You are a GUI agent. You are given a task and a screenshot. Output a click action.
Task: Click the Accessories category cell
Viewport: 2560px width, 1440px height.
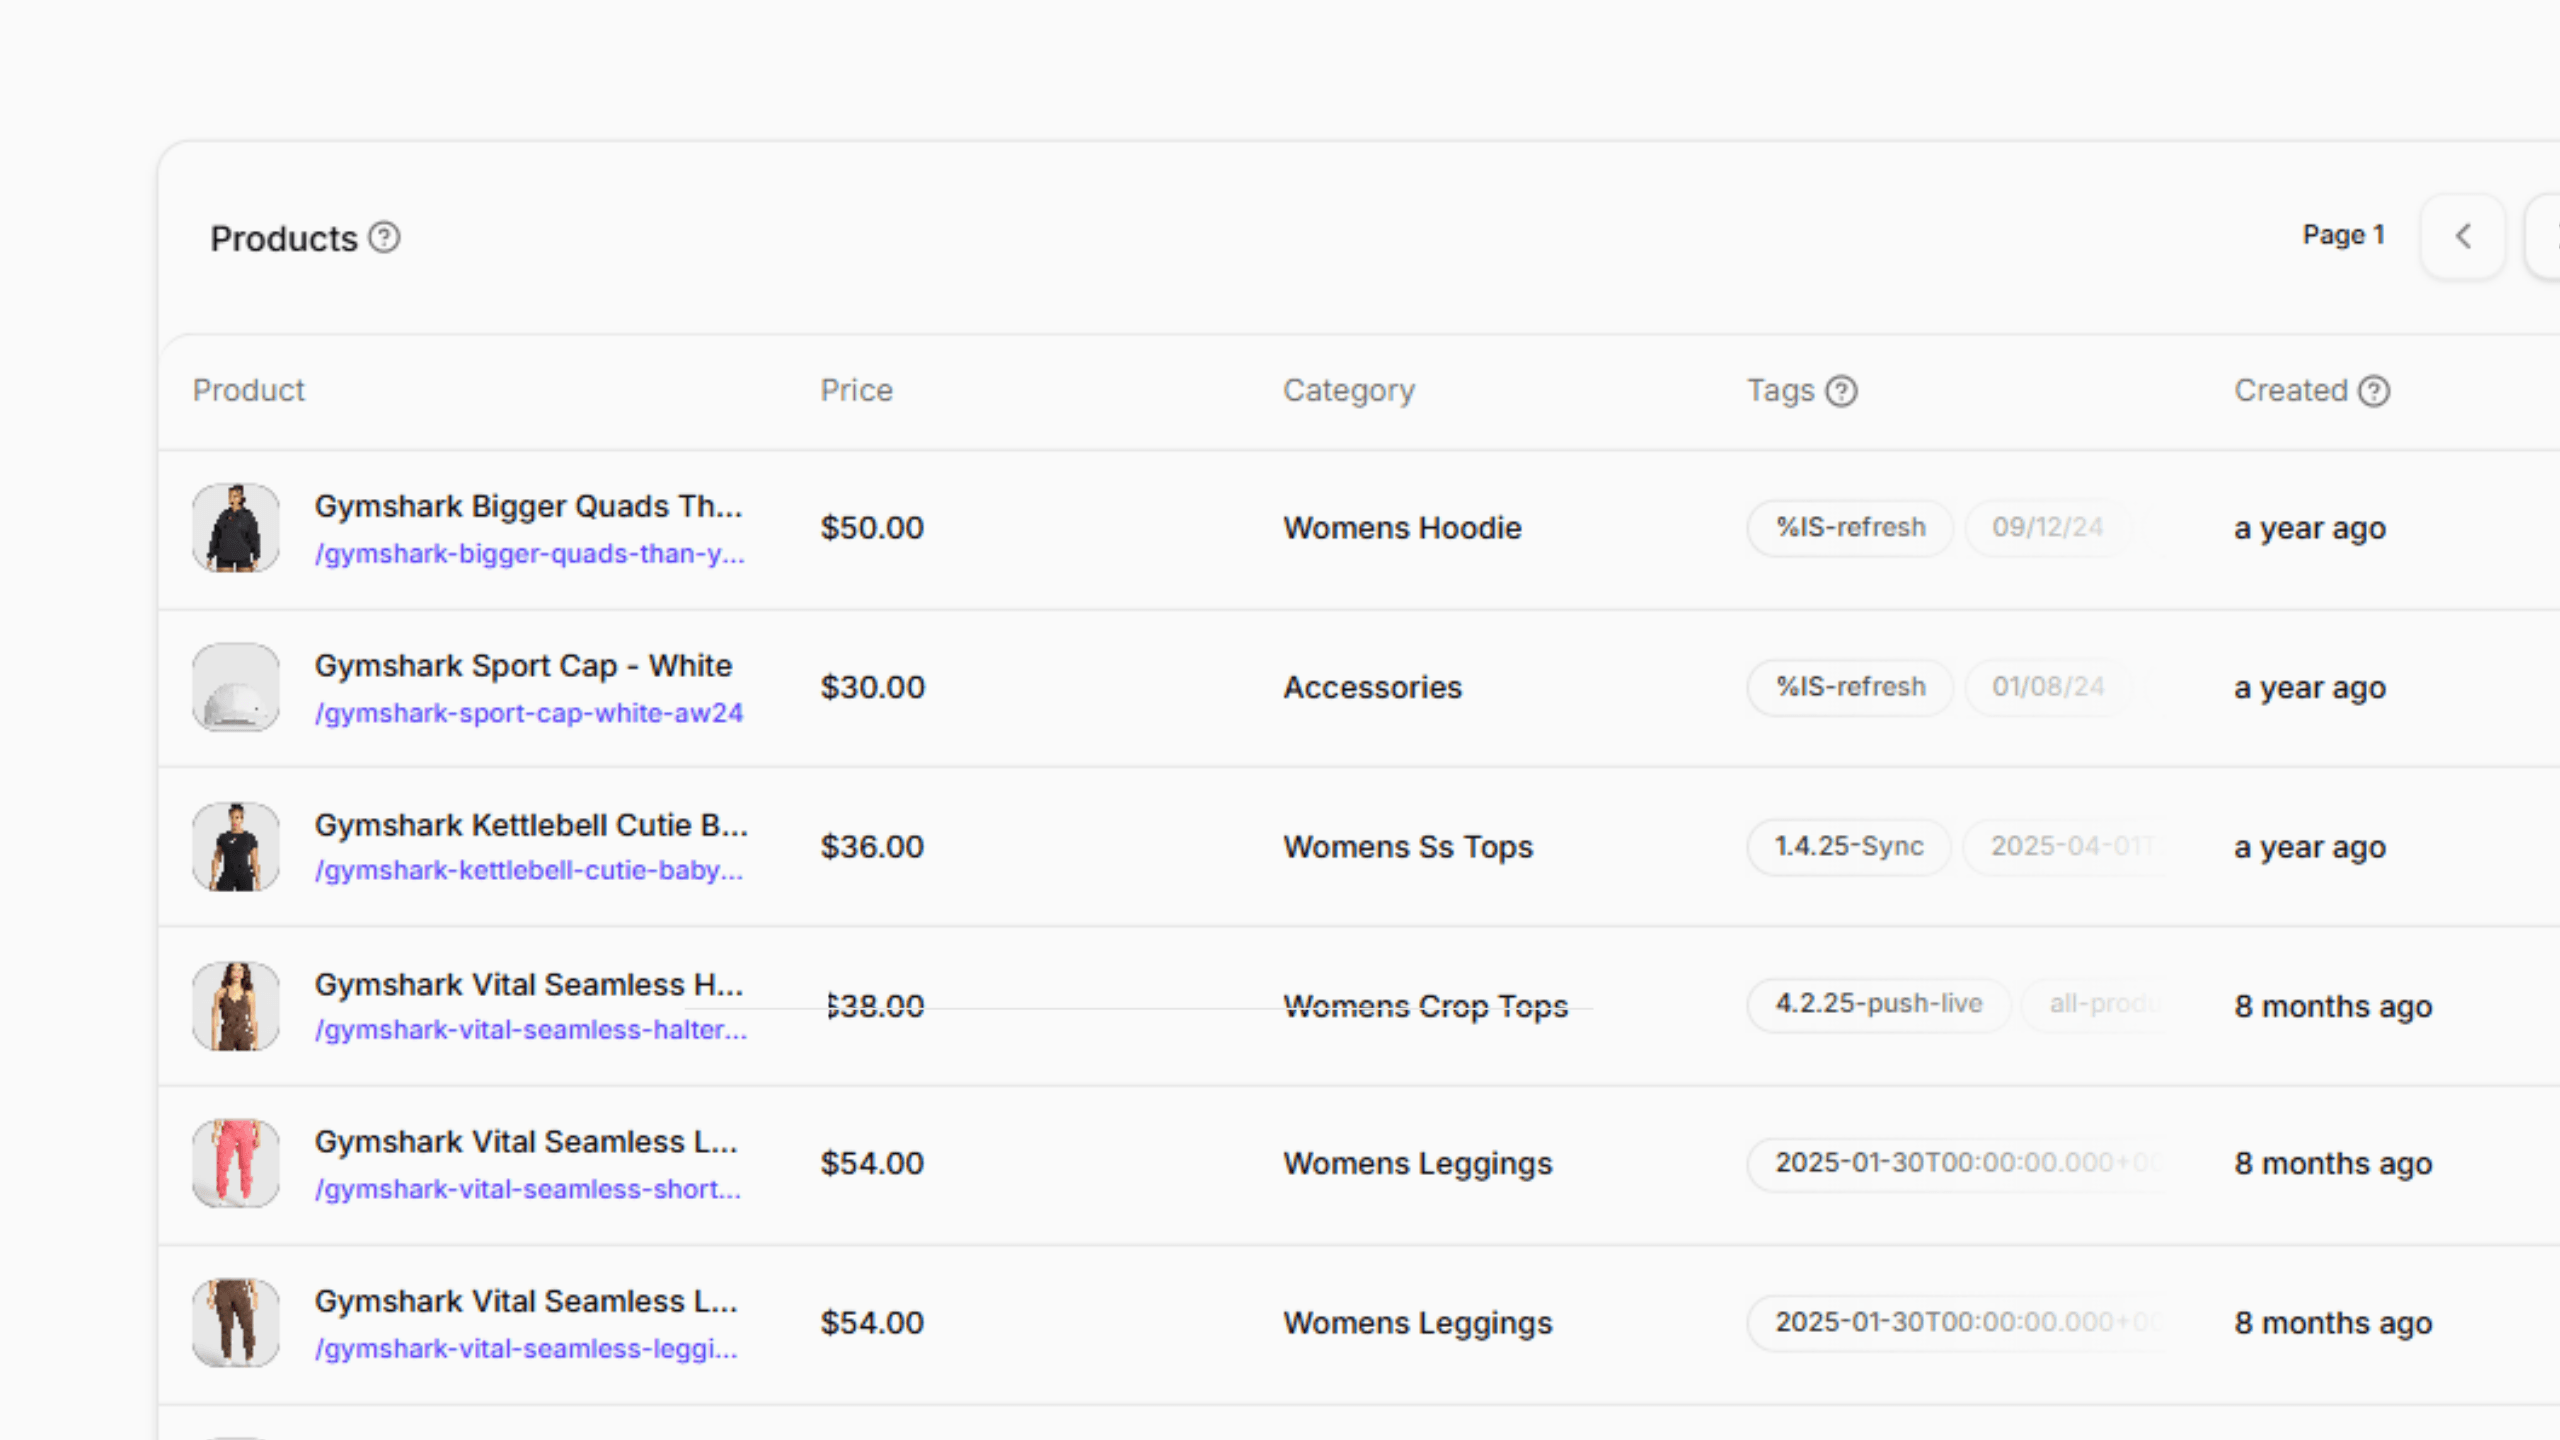pyautogui.click(x=1372, y=688)
